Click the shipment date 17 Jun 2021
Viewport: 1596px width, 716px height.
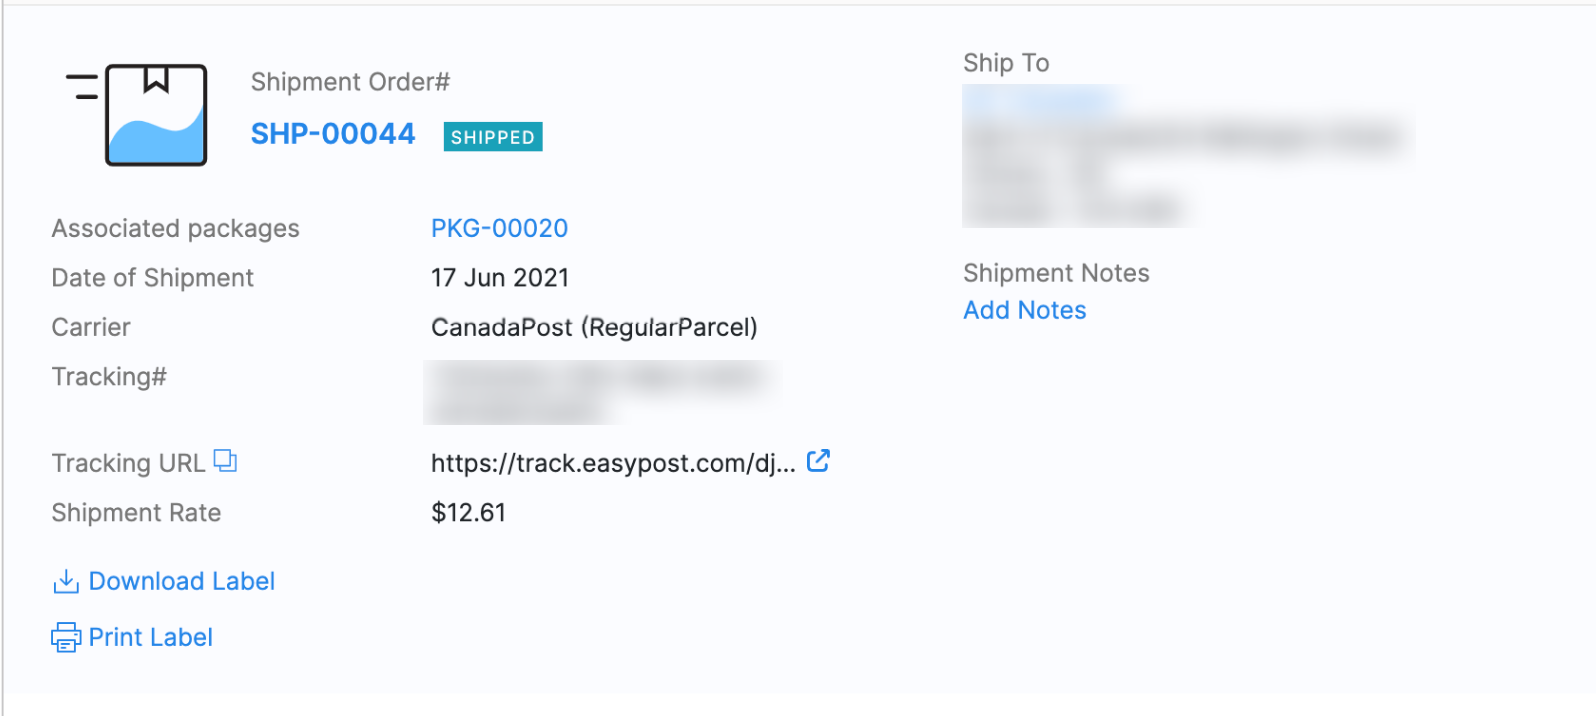click(499, 278)
